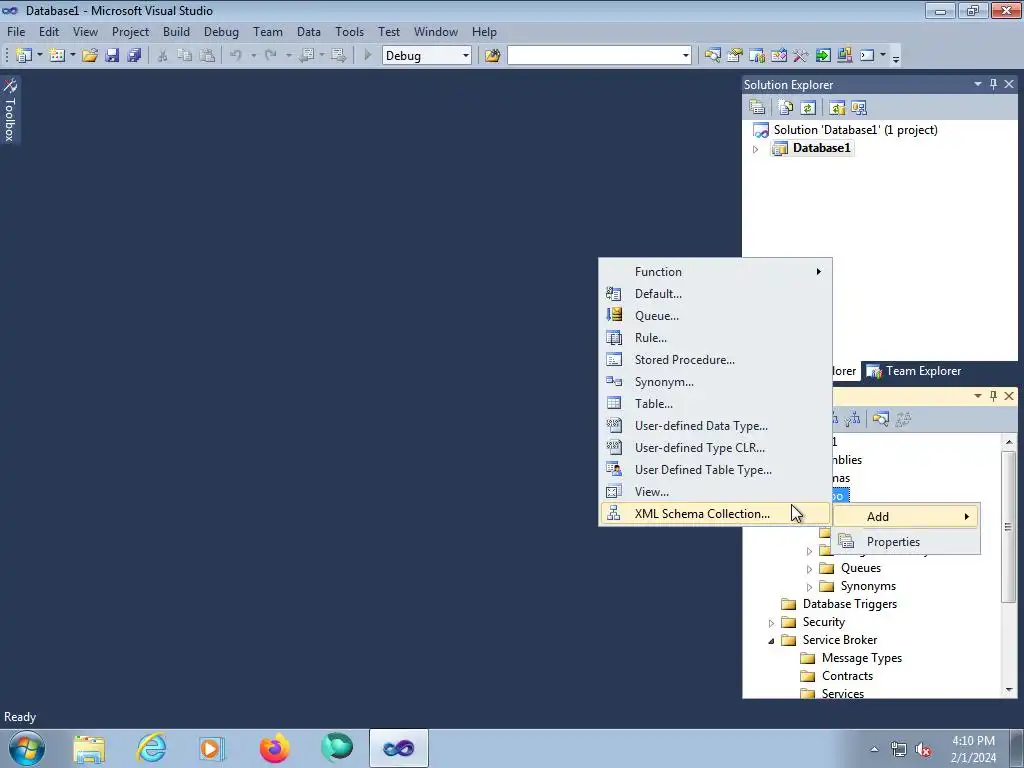Image resolution: width=1024 pixels, height=768 pixels.
Task: Click the Save All toolbar icon
Action: pyautogui.click(x=134, y=56)
